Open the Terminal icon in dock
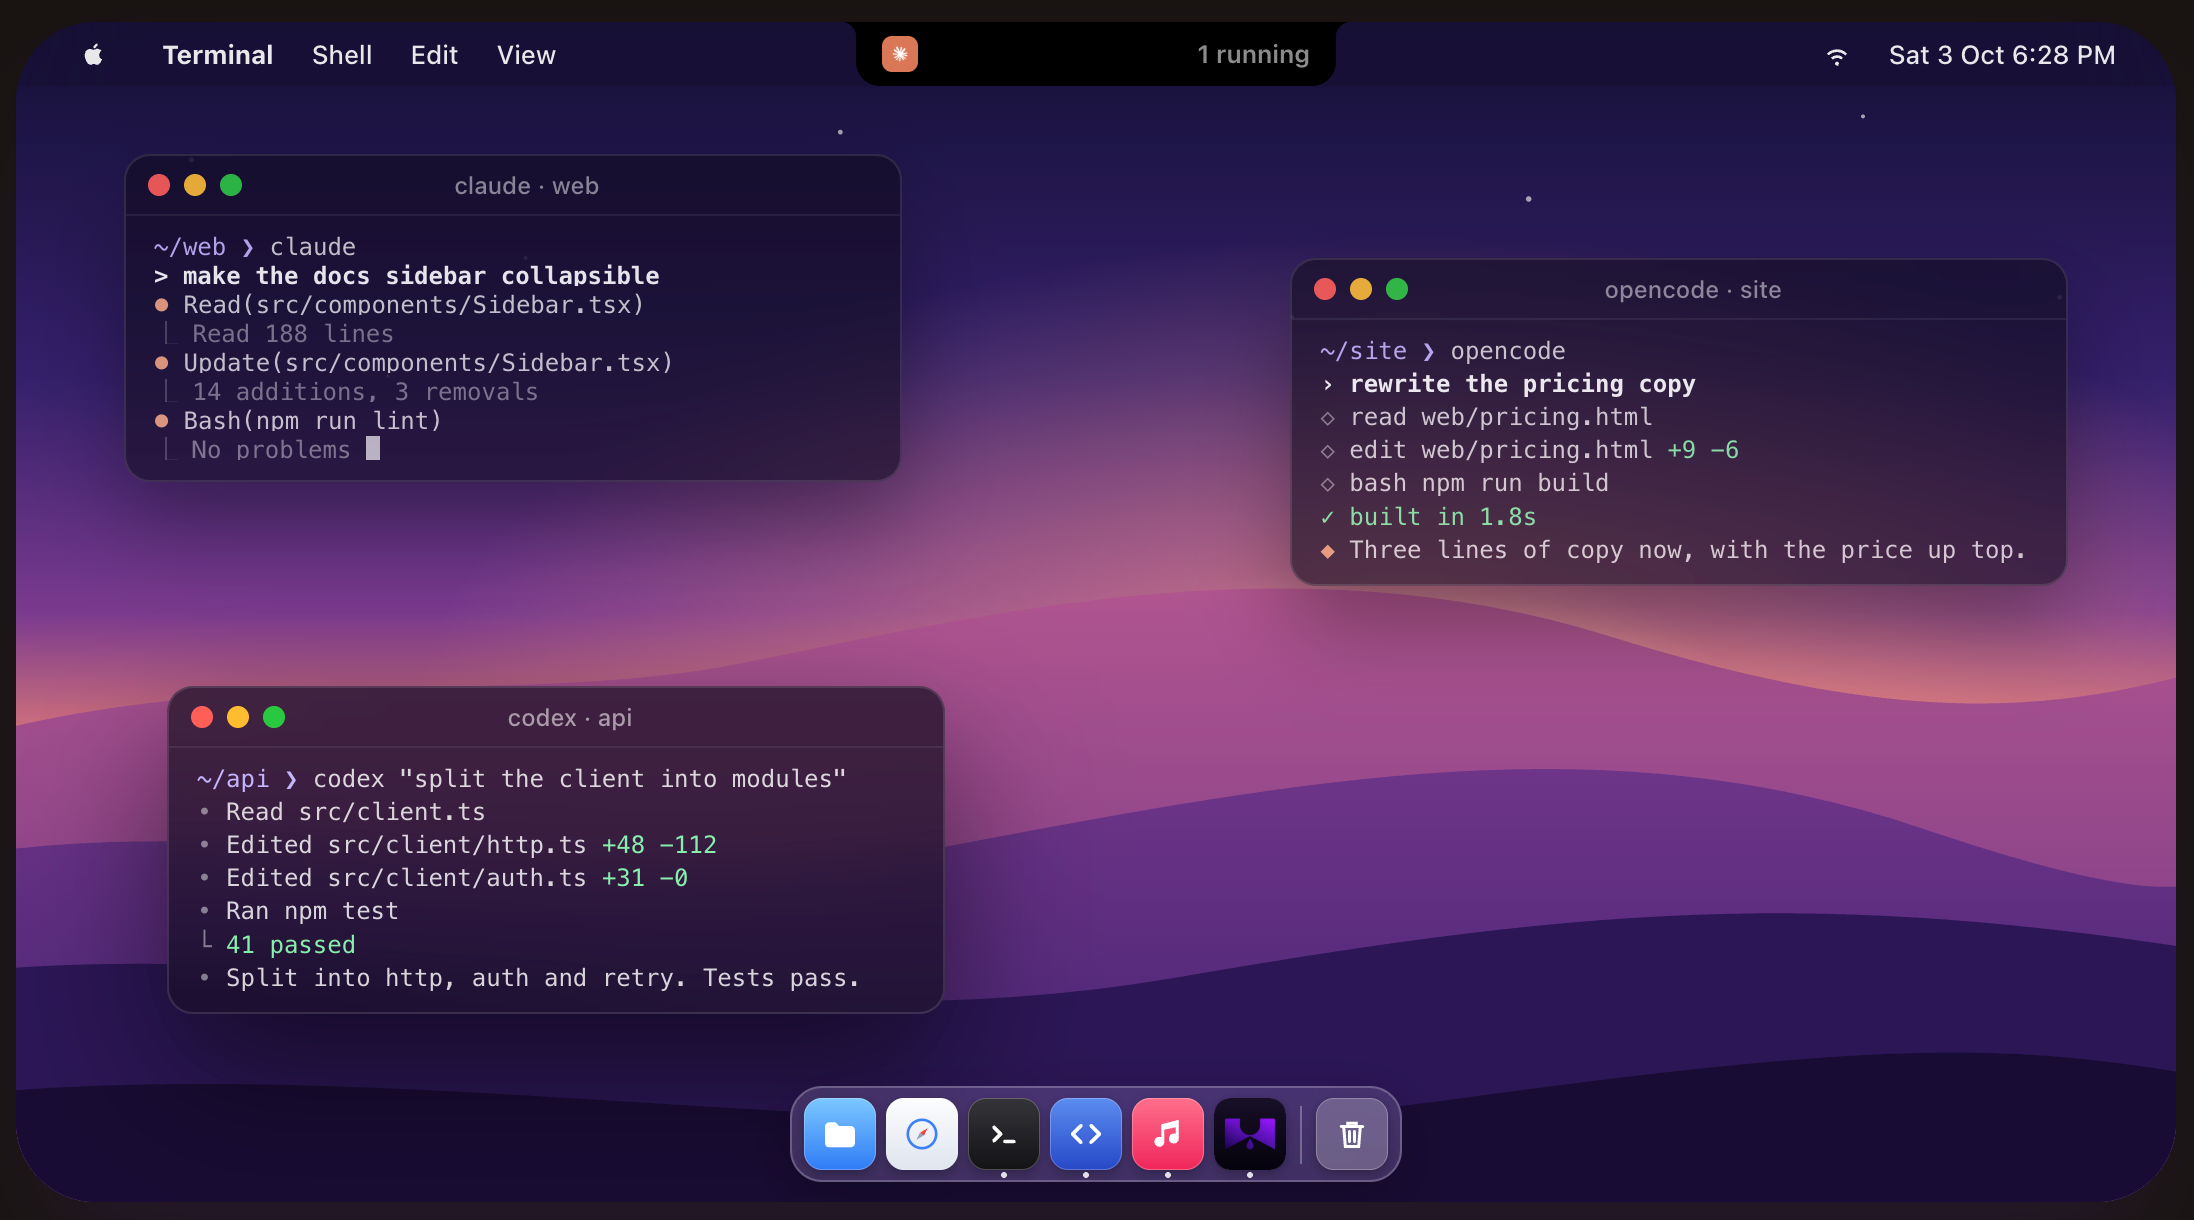The height and width of the screenshot is (1220, 2194). tap(1004, 1134)
